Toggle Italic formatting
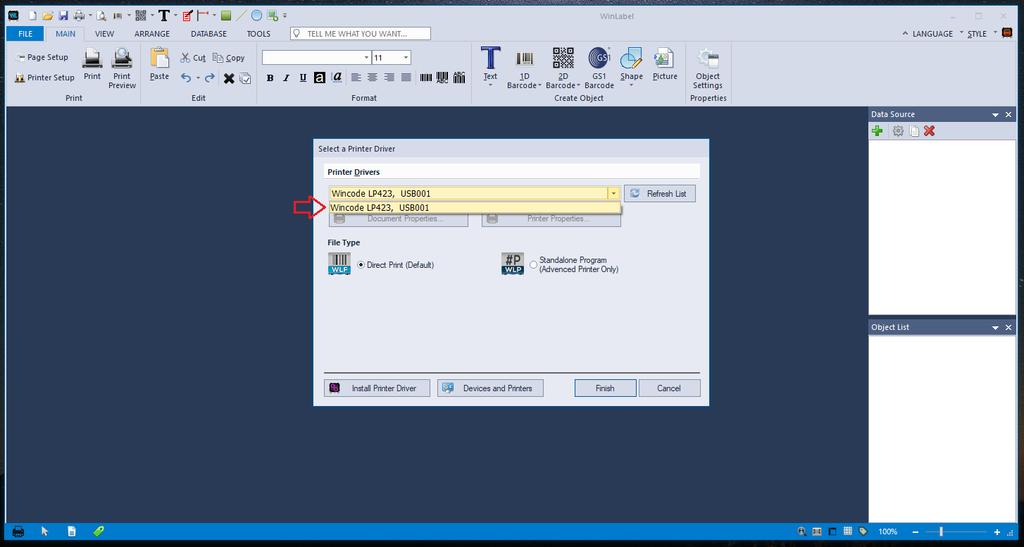Screen dimensions: 1024x547 (x=286, y=78)
